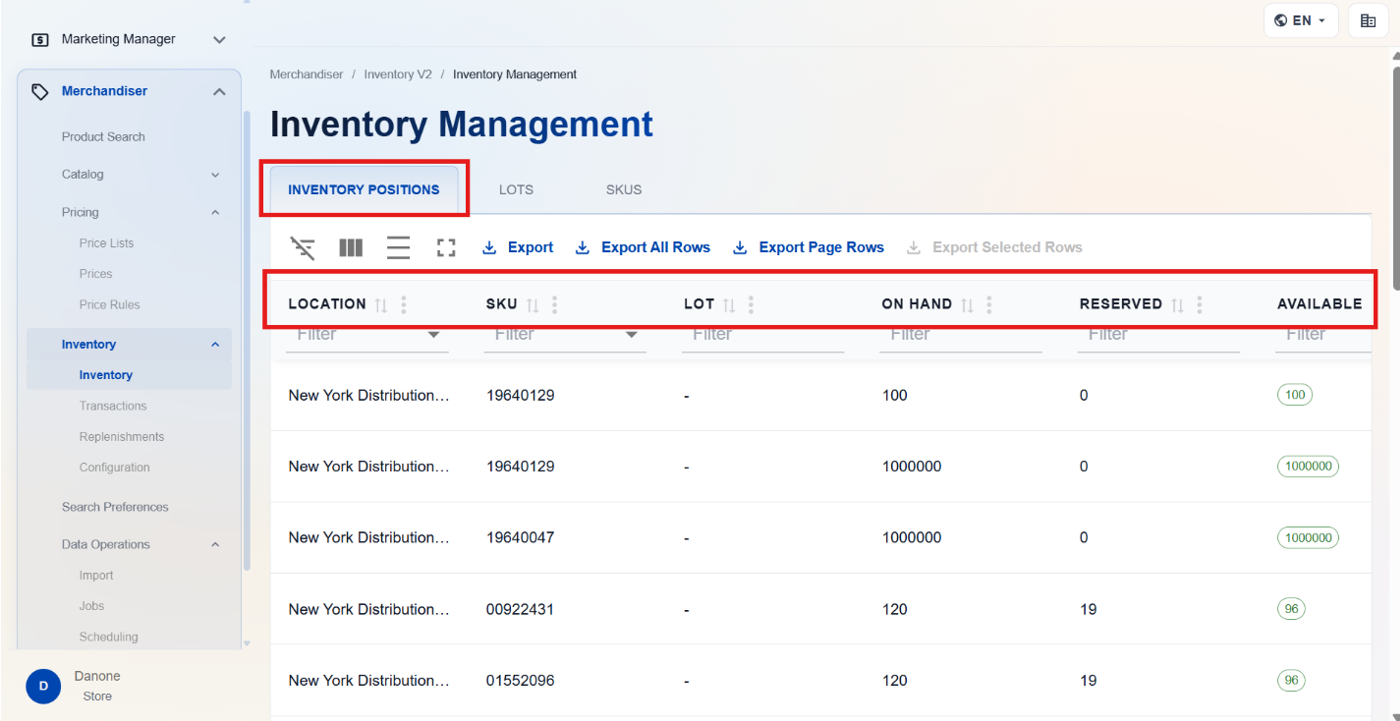Click the RESERVED filter input field

click(x=1159, y=336)
